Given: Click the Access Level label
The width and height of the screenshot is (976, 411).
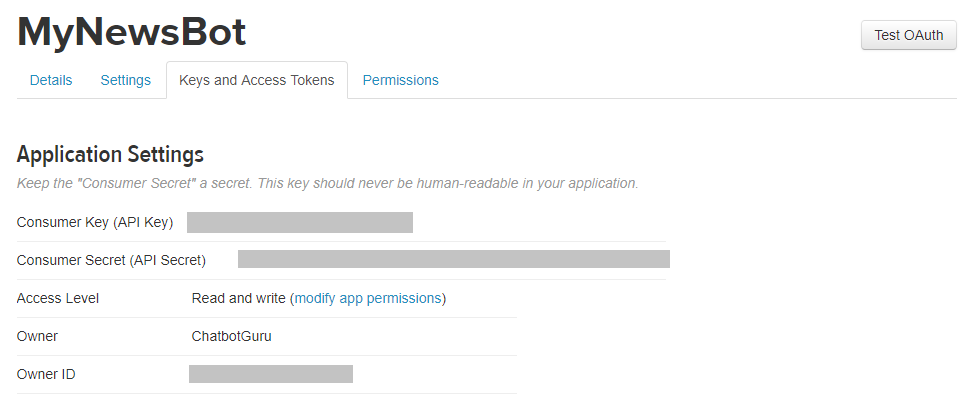Looking at the screenshot, I should click(x=58, y=298).
